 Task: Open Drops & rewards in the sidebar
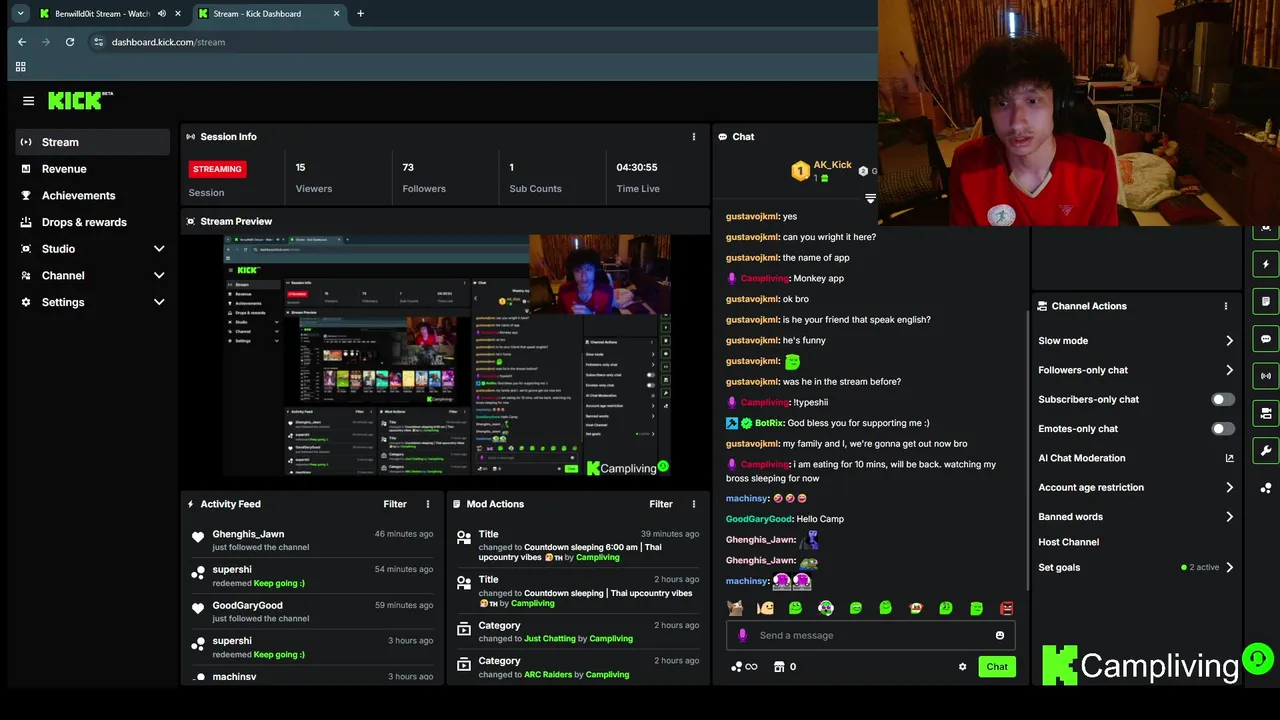coord(92,222)
